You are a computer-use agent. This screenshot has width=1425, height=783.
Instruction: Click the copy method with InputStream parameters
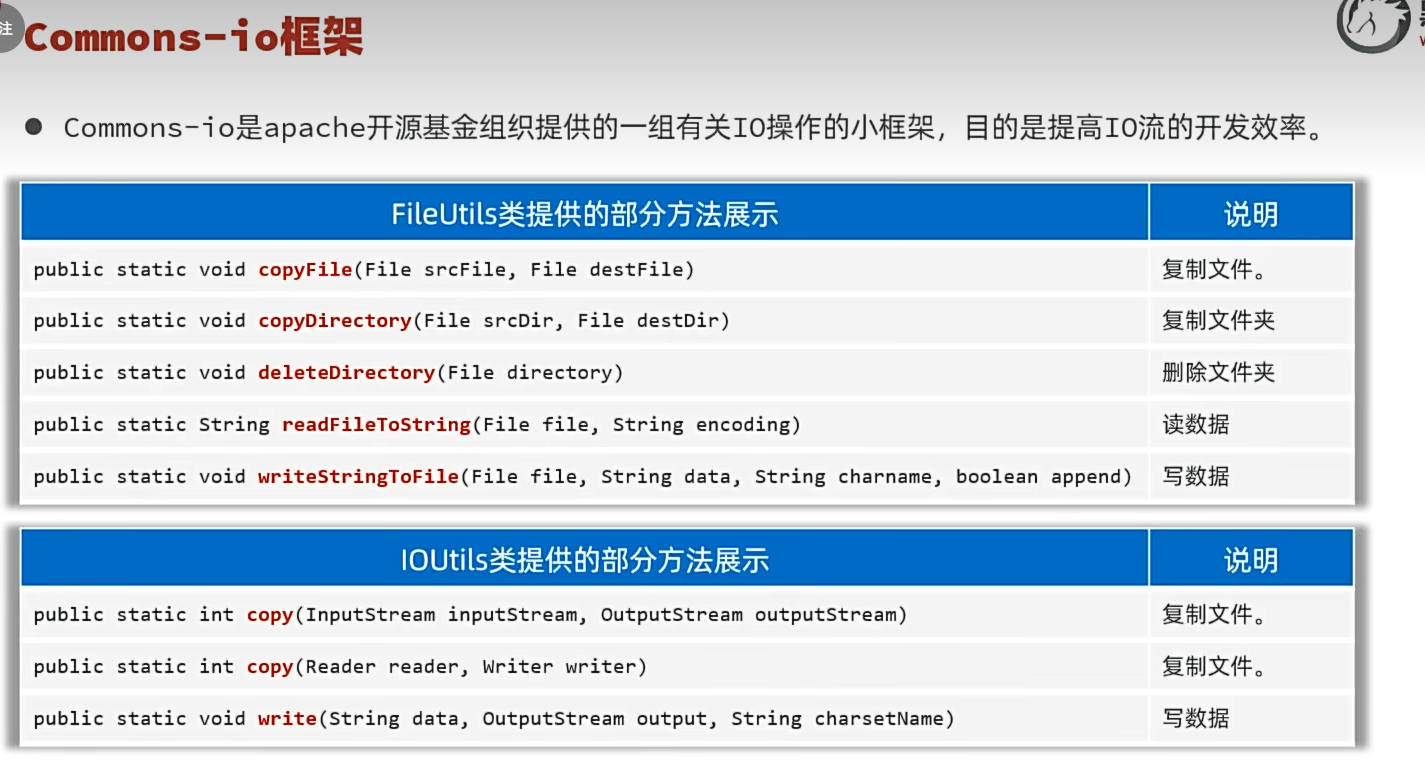270,615
